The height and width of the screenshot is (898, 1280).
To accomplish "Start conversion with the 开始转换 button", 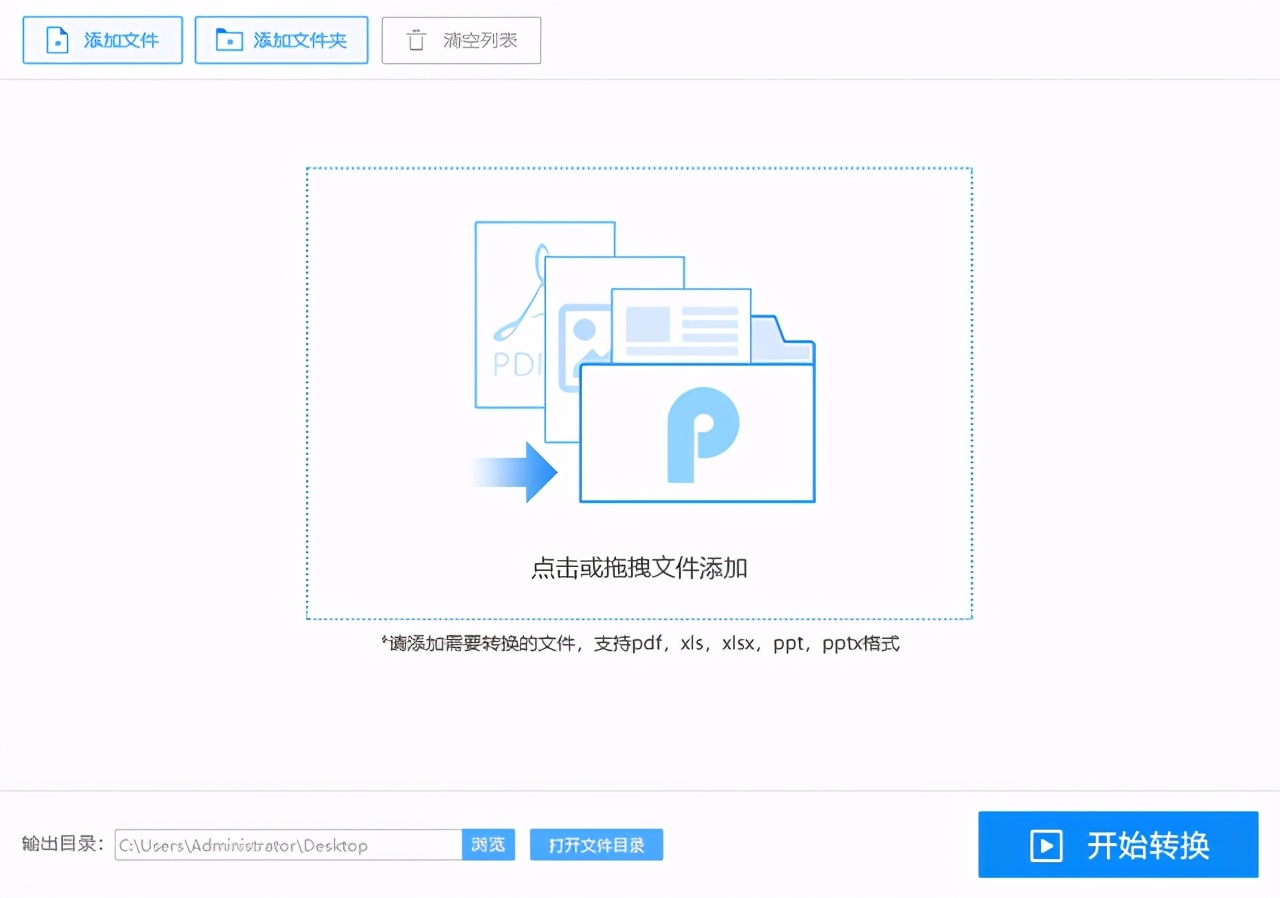I will (x=1117, y=845).
